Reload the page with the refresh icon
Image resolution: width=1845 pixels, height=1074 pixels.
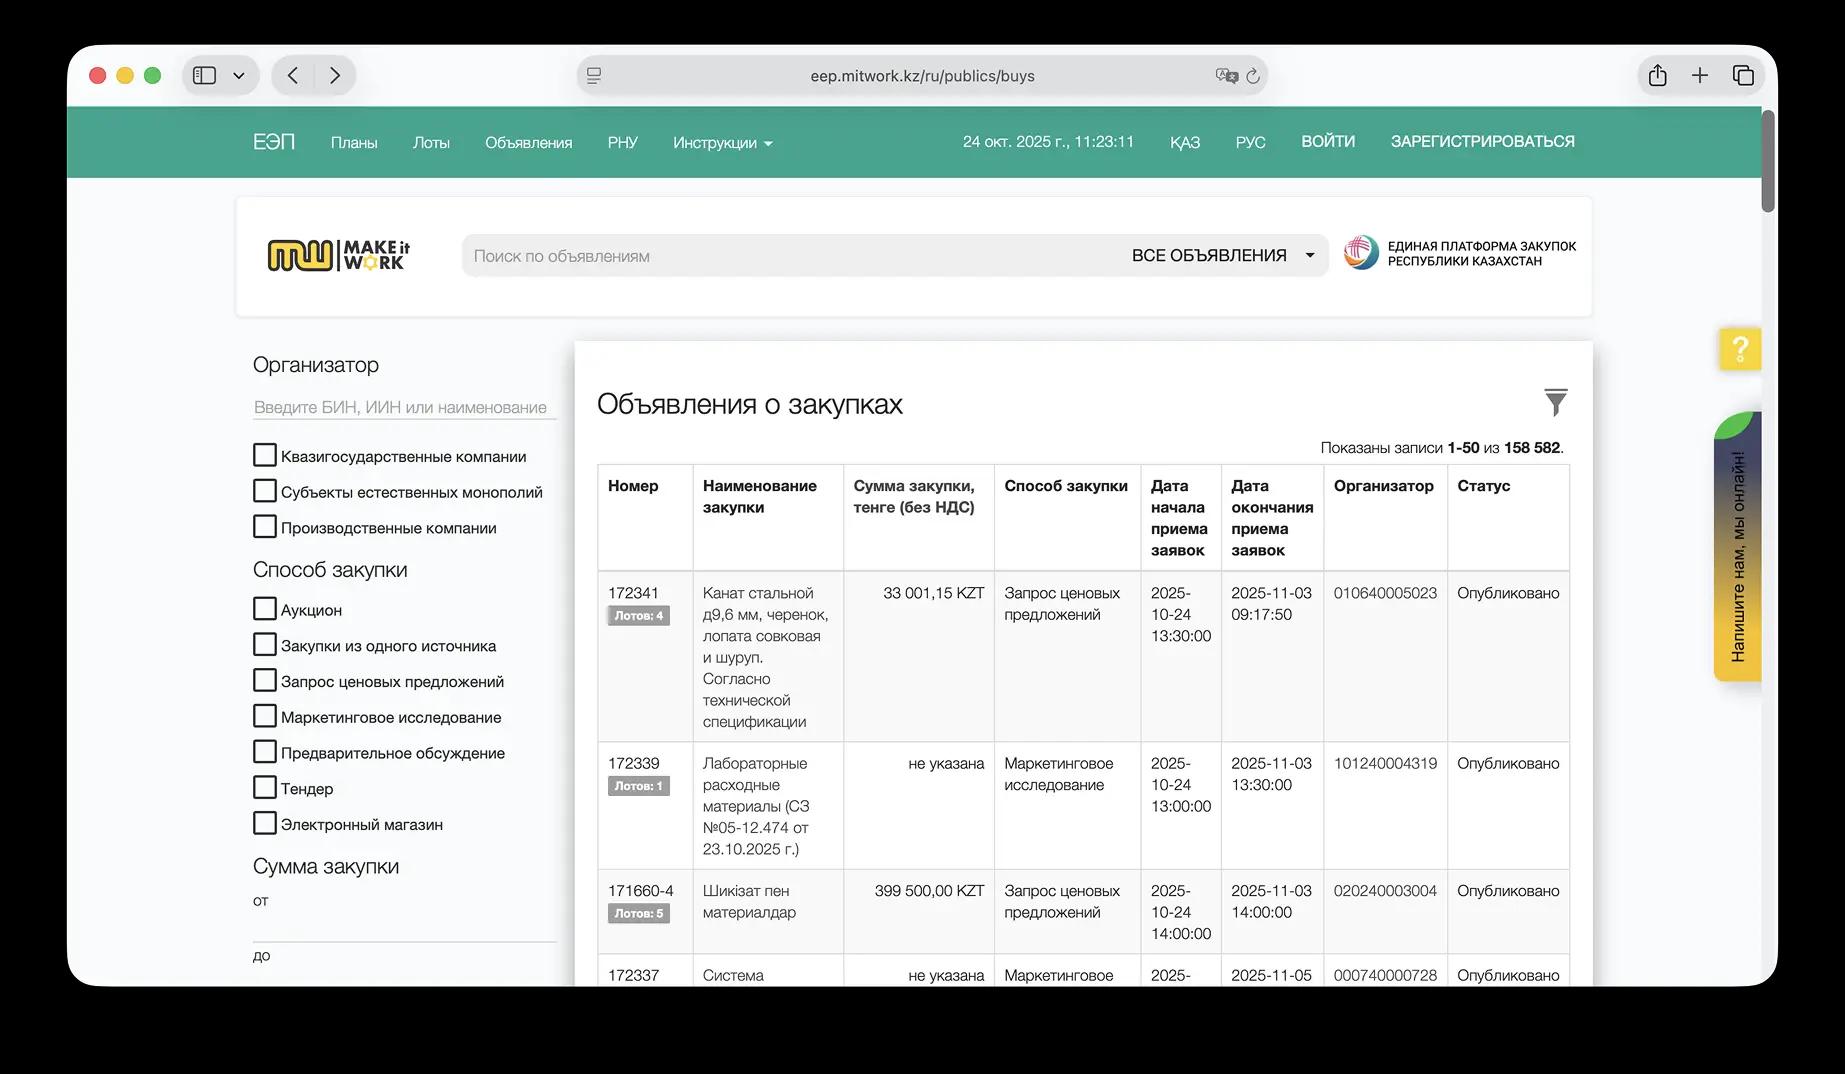click(1252, 76)
